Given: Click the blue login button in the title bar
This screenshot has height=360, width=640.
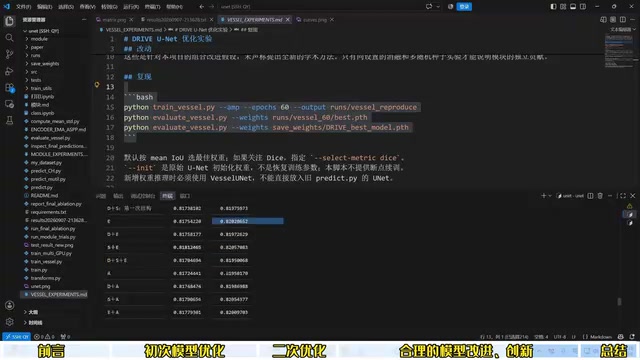Looking at the screenshot, I should point(464,7).
